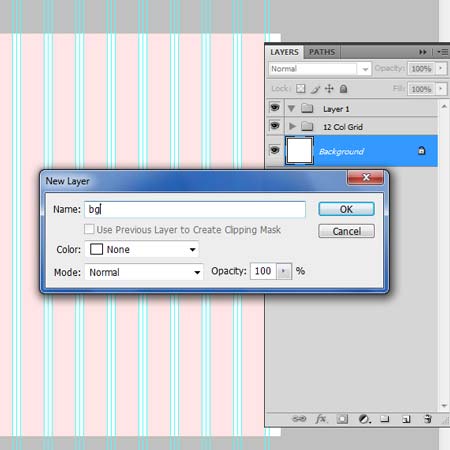Image resolution: width=450 pixels, height=450 pixels.
Task: Open the layer style fx menu
Action: (321, 419)
